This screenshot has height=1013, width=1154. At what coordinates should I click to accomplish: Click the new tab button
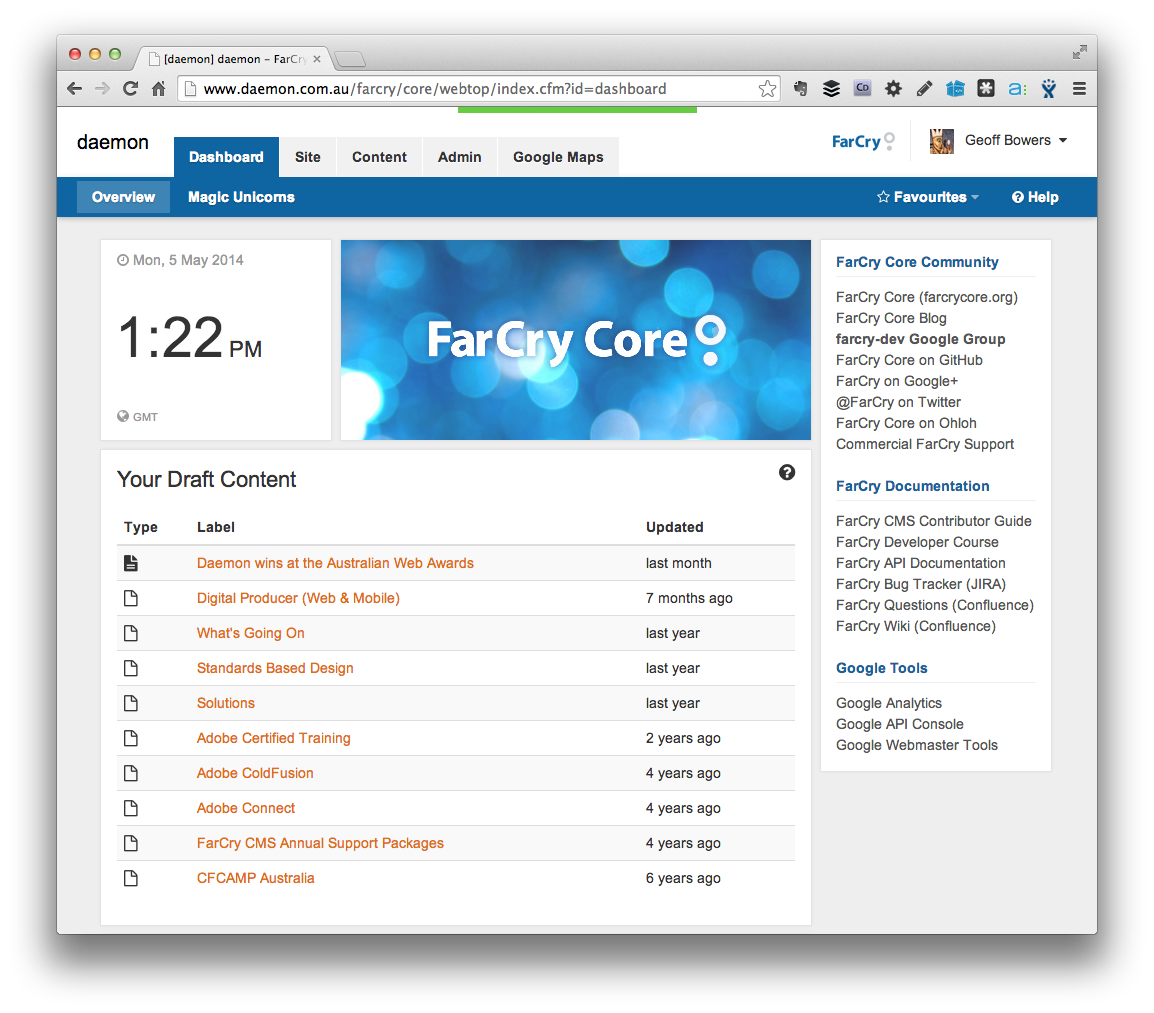click(x=350, y=59)
